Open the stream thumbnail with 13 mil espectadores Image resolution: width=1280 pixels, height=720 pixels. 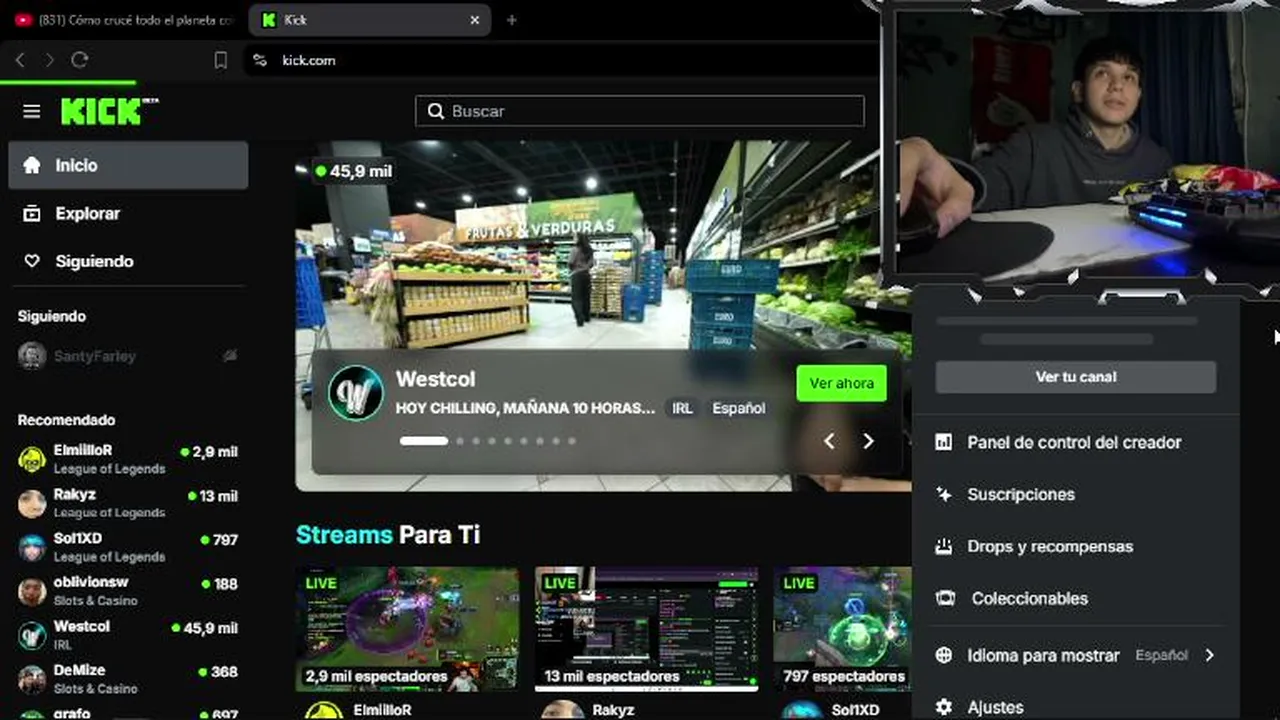[646, 629]
